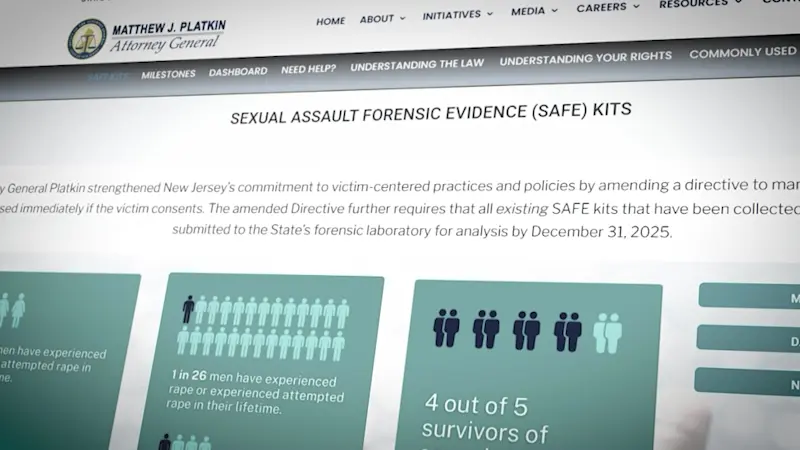Open the CAREERS menu
The image size is (800, 450).
tap(602, 8)
